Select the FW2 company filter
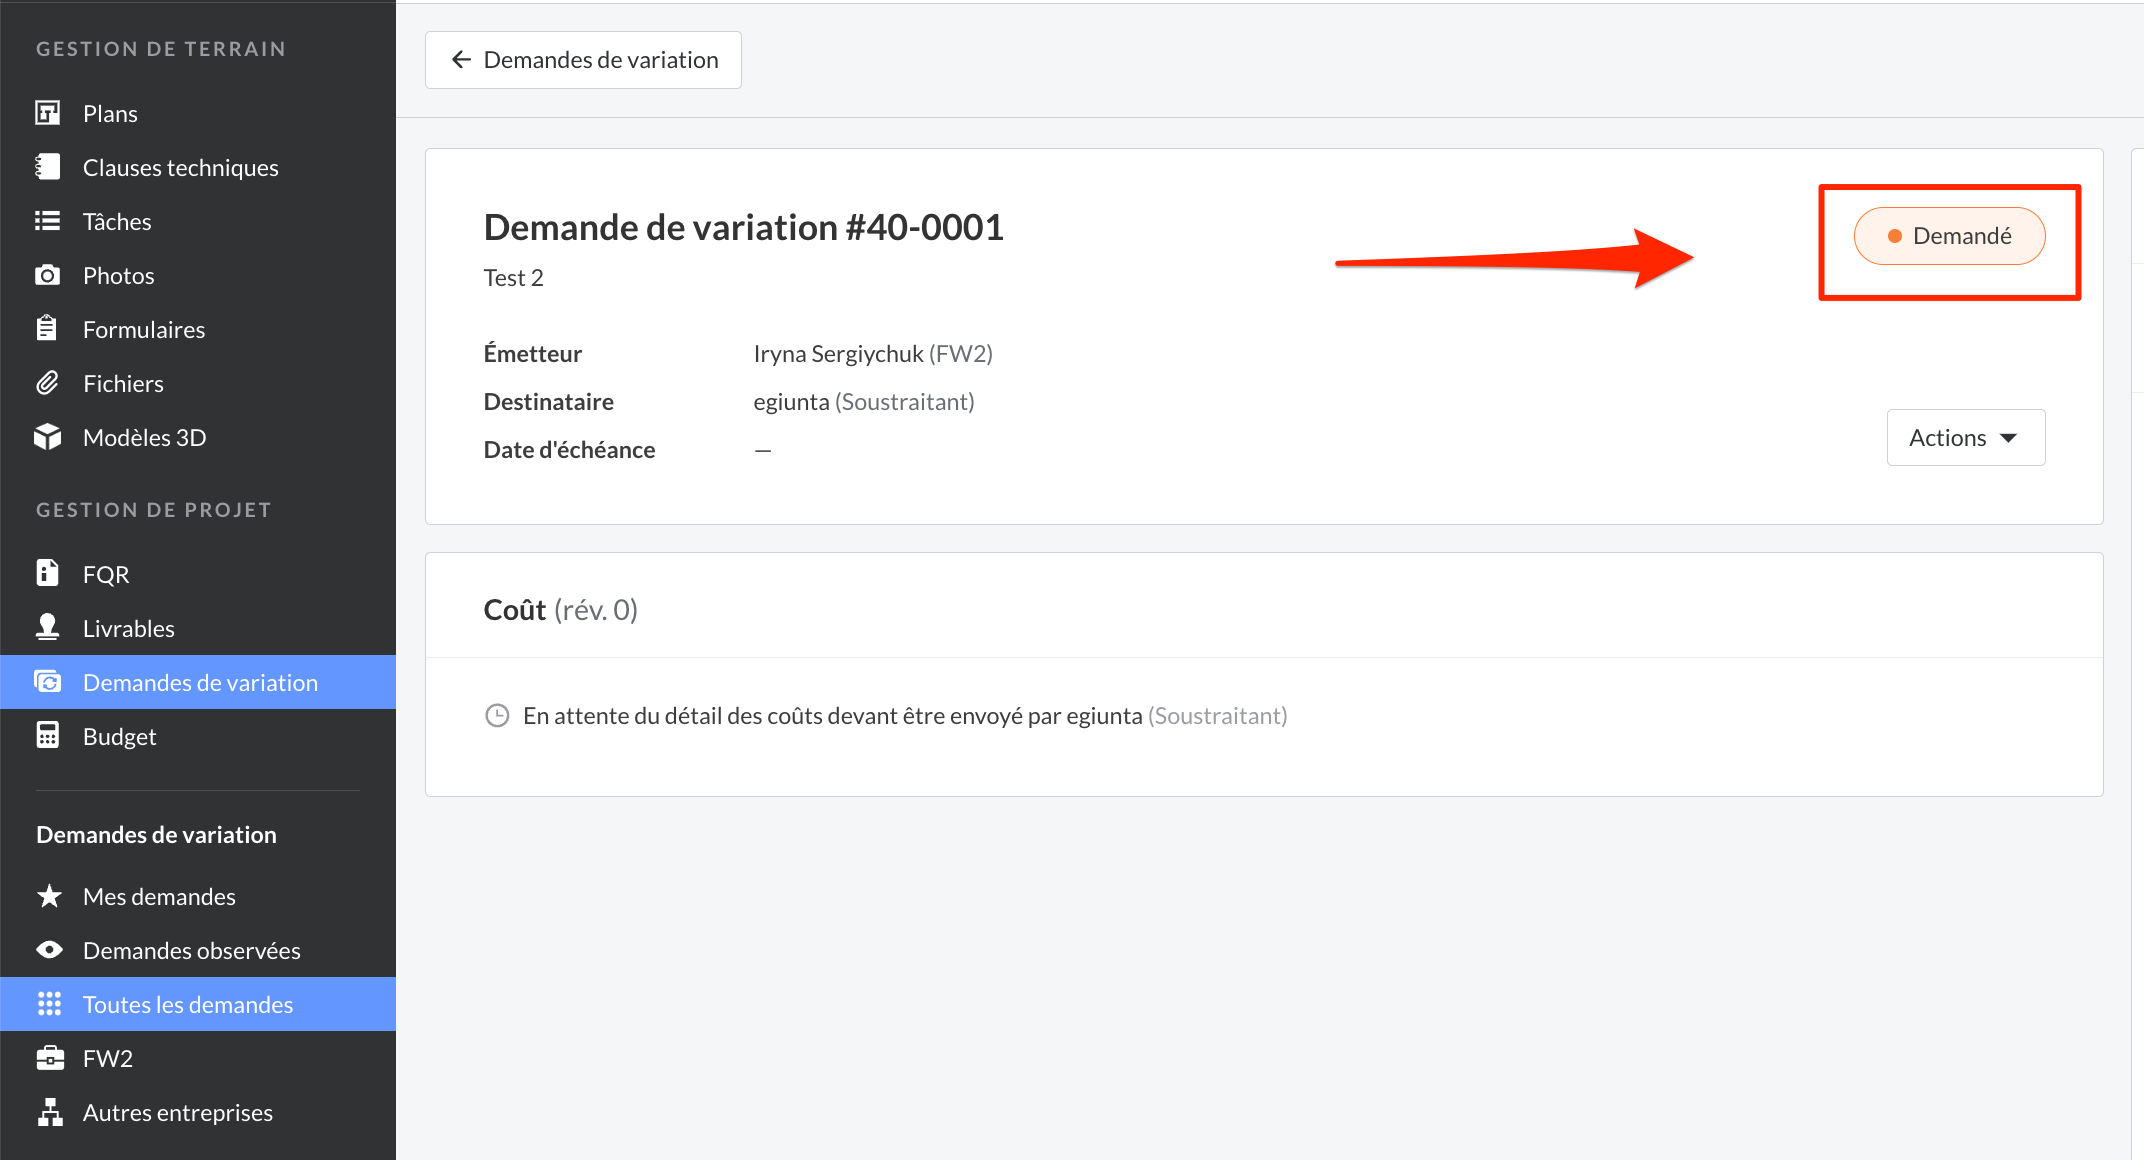2144x1160 pixels. 108,1058
